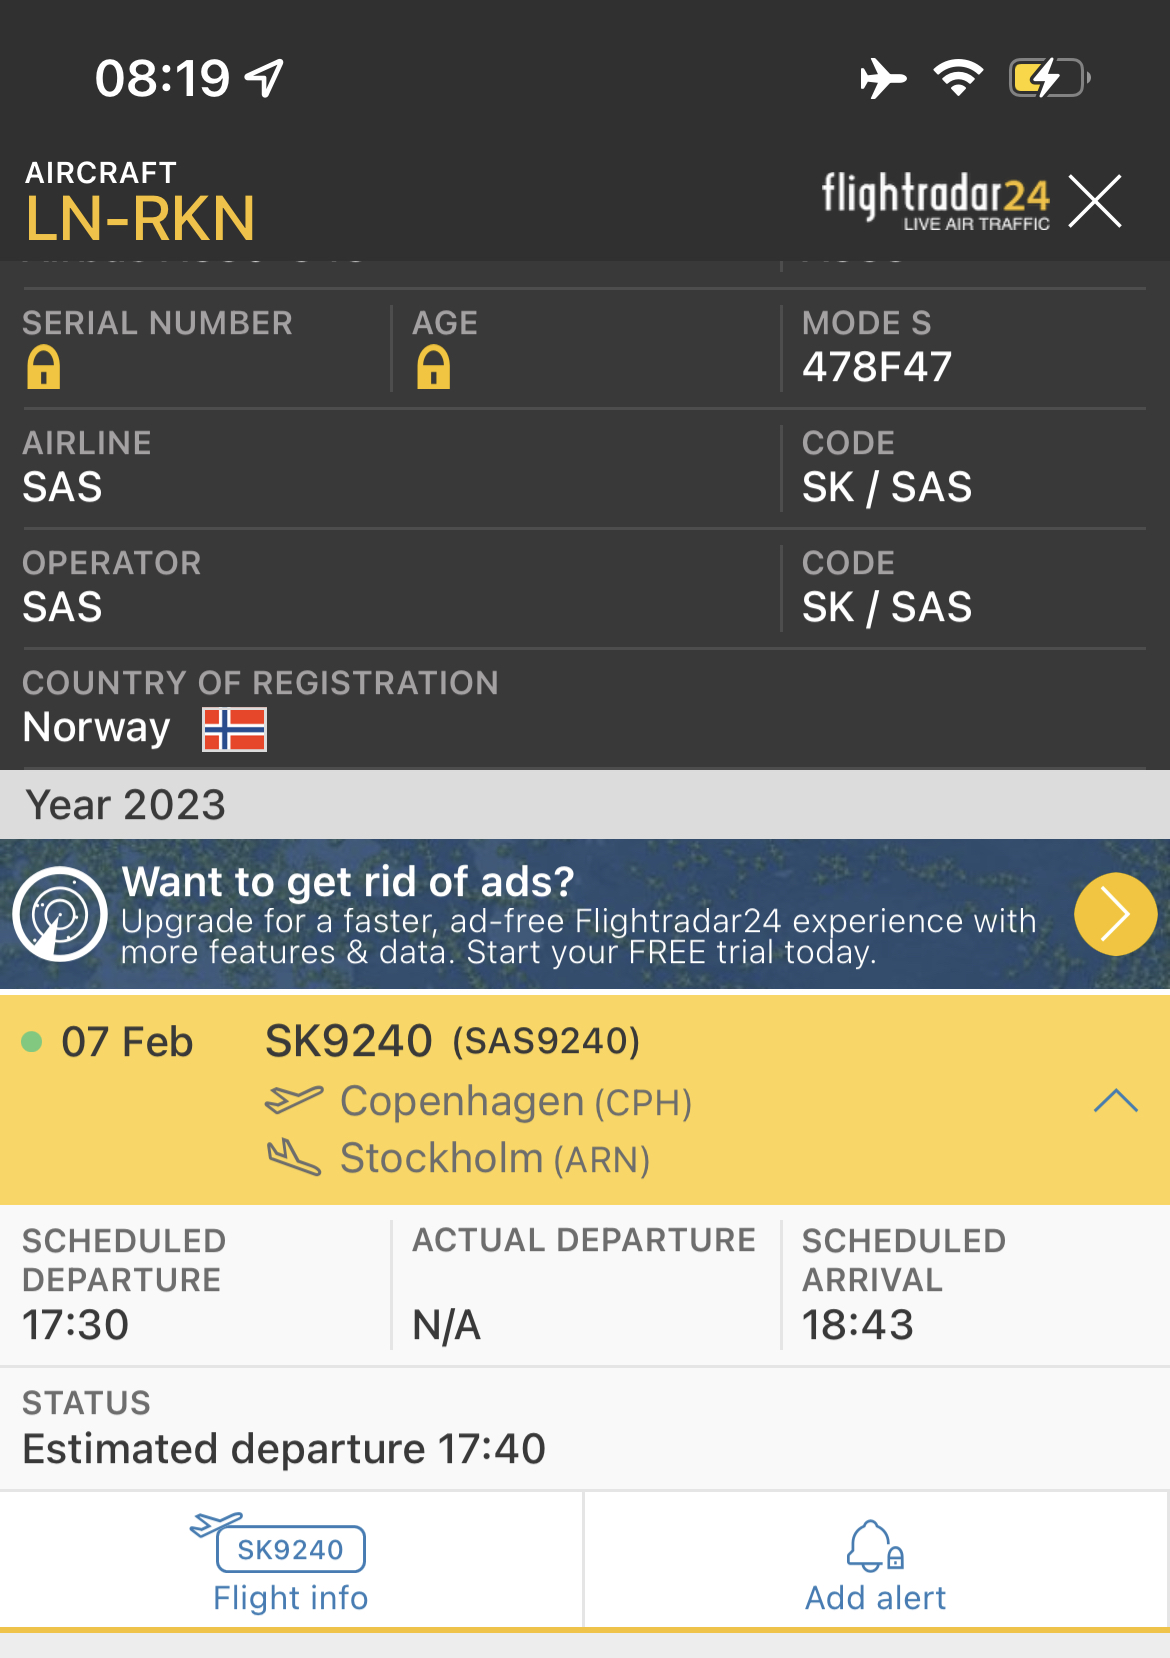
Task: Close the LN-RKN aircraft panel
Action: click(1095, 201)
